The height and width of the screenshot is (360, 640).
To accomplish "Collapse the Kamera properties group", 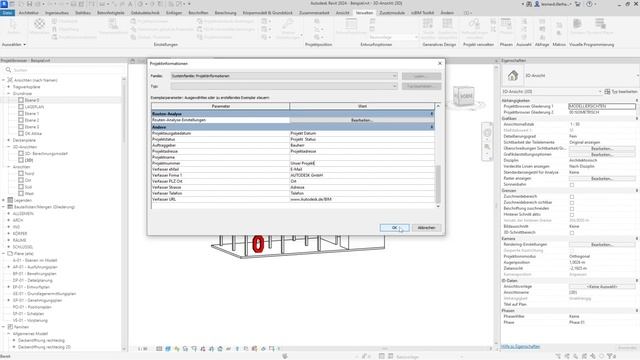I will coord(636,239).
